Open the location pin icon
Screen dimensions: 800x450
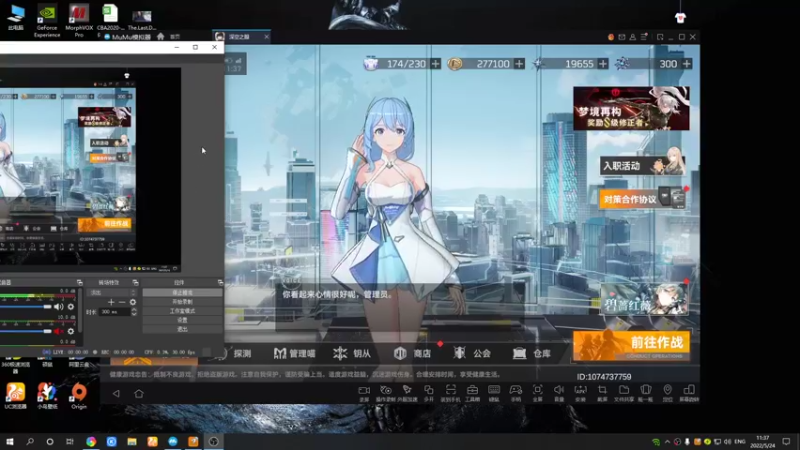tap(667, 390)
